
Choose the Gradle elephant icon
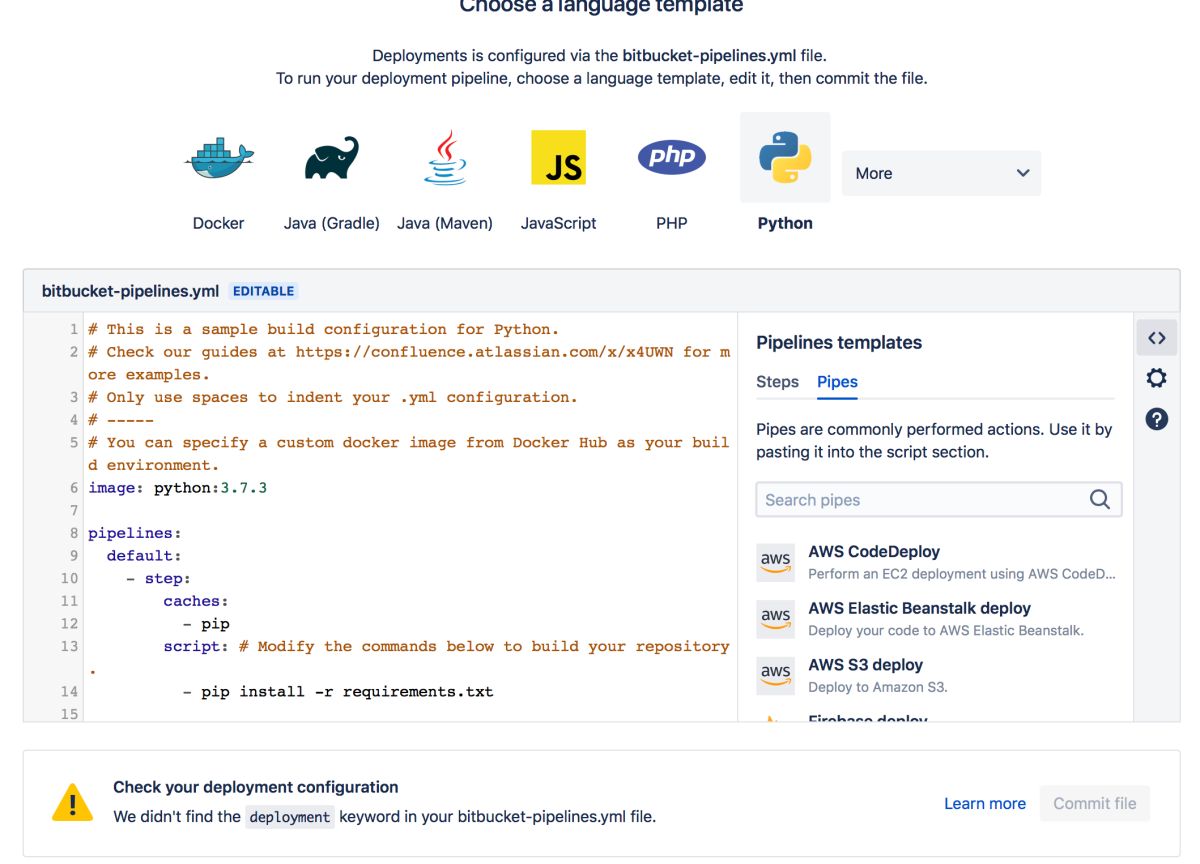(x=331, y=159)
